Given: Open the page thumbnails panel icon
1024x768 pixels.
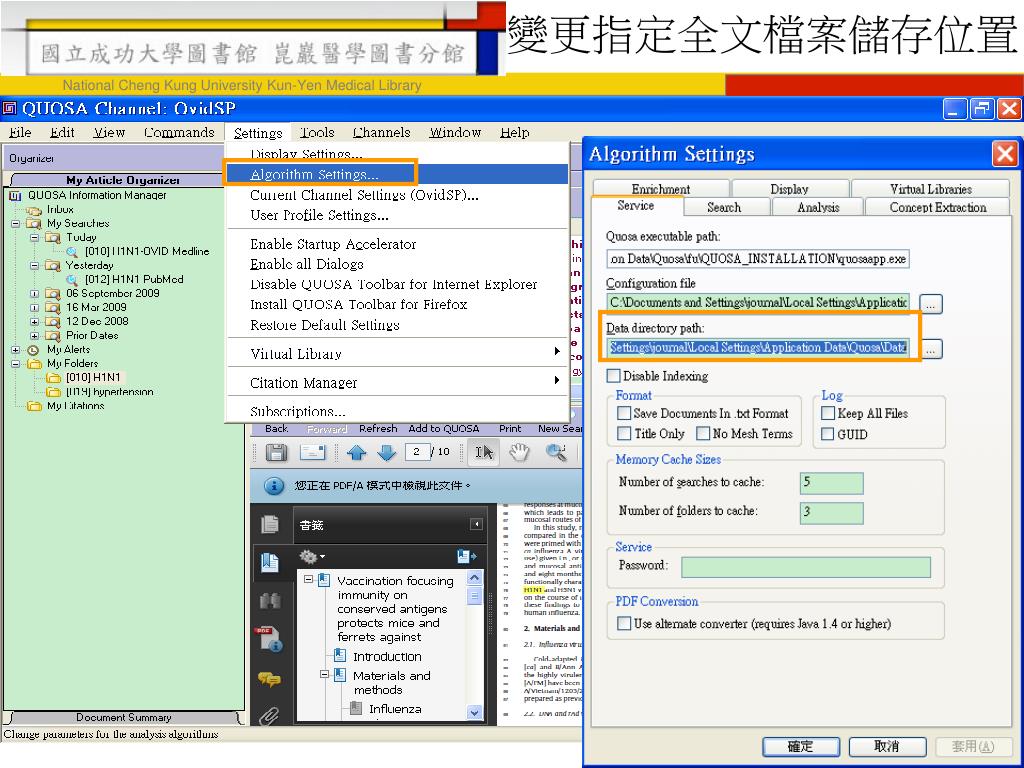Looking at the screenshot, I should 270,524.
